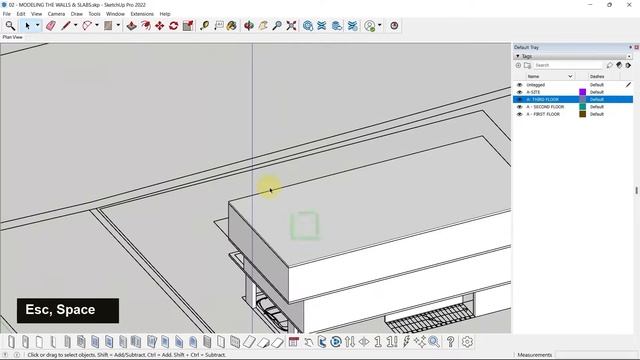Select the Pan hand tool
This screenshot has height=360, width=640.
coord(263,26)
